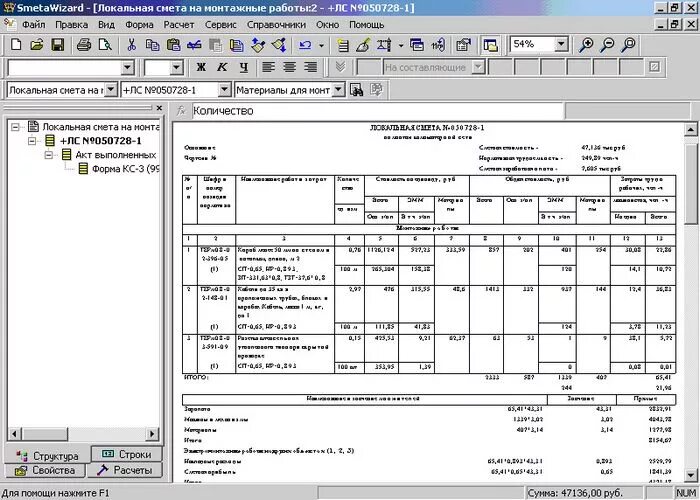Open the Сервис menu
Viewport: 700px width, 500px height.
(221, 25)
